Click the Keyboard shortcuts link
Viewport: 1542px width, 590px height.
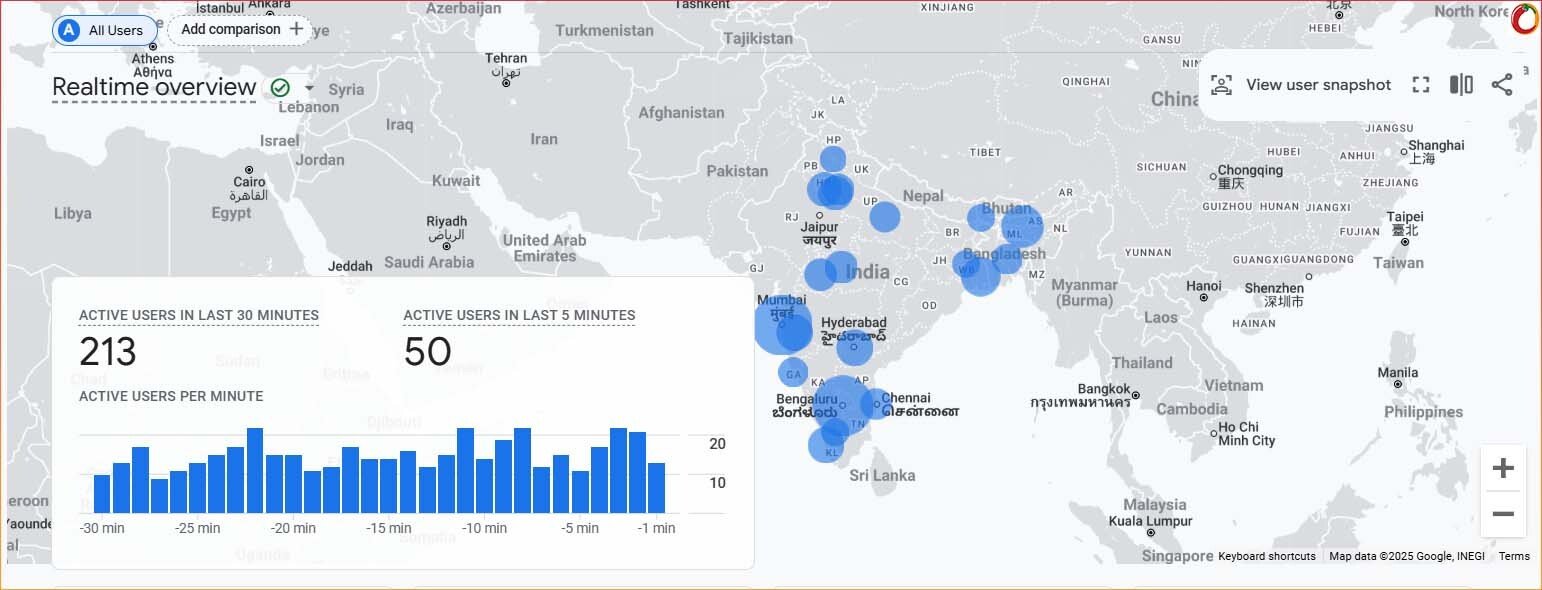pyautogui.click(x=1267, y=556)
